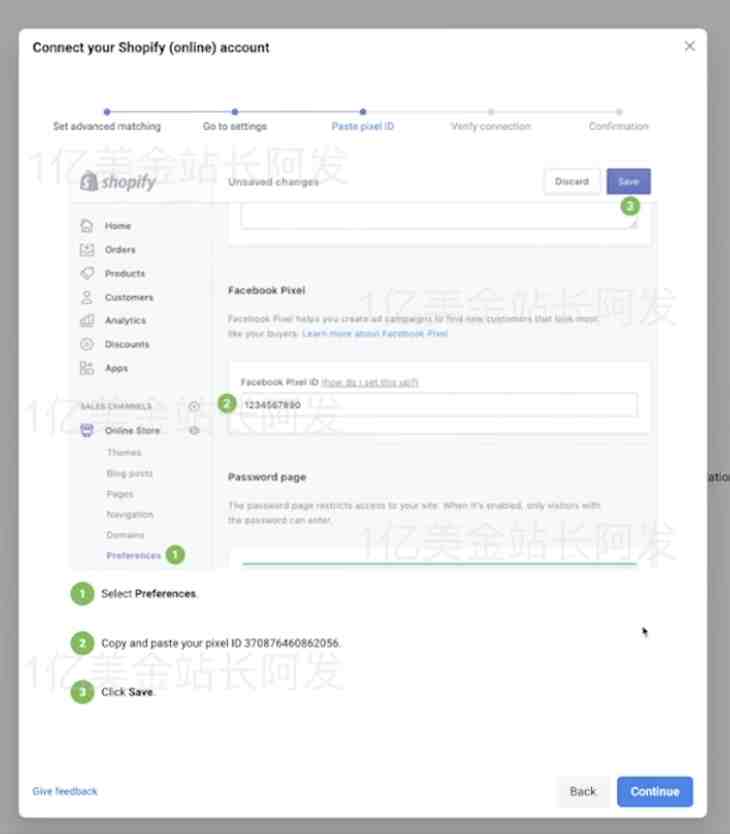Click Learn more about Facebook Pixel link
The width and height of the screenshot is (730, 834).
click(x=375, y=333)
